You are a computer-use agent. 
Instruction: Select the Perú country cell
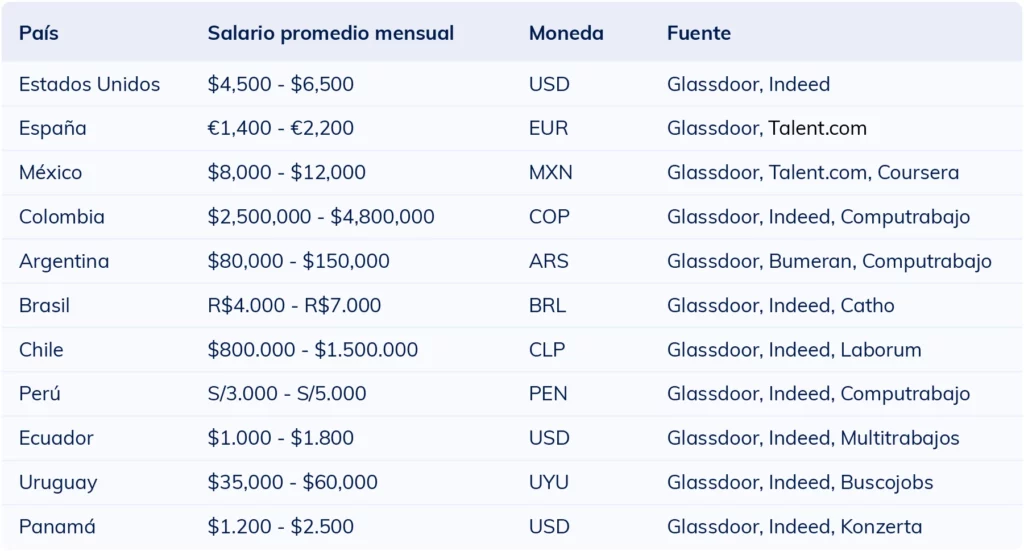[40, 394]
